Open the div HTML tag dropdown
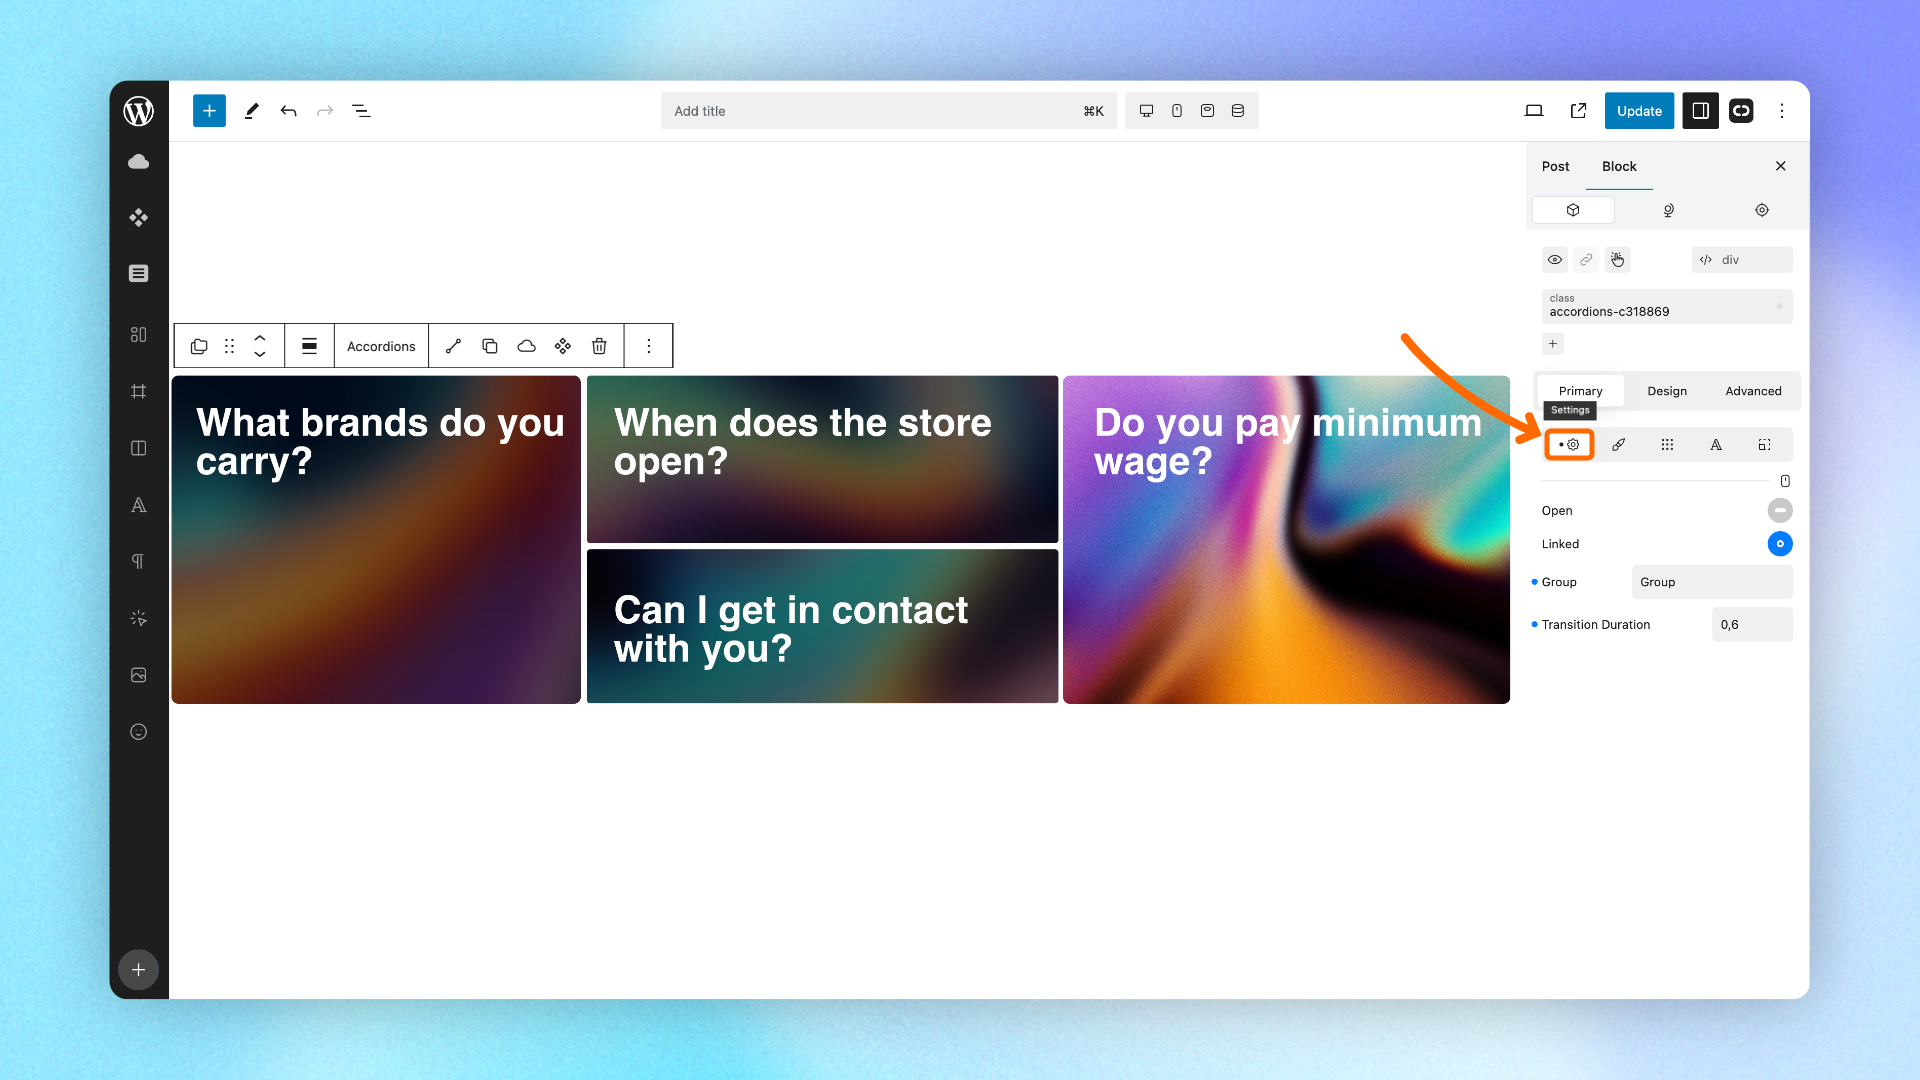 [x=1742, y=260]
